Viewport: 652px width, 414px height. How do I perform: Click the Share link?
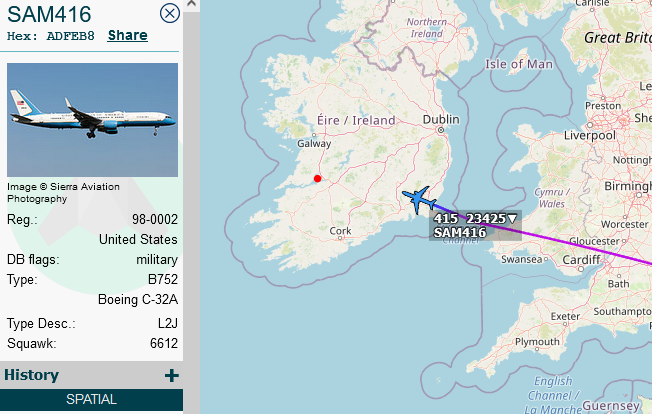click(x=128, y=35)
